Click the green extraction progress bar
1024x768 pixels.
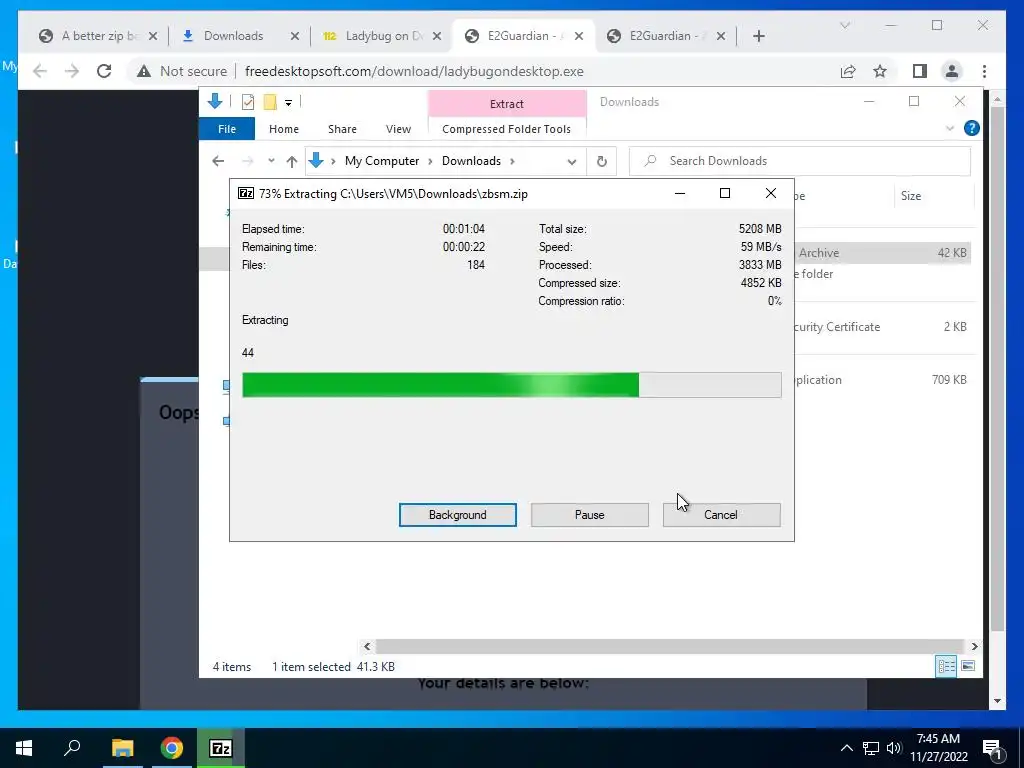pyautogui.click(x=511, y=385)
